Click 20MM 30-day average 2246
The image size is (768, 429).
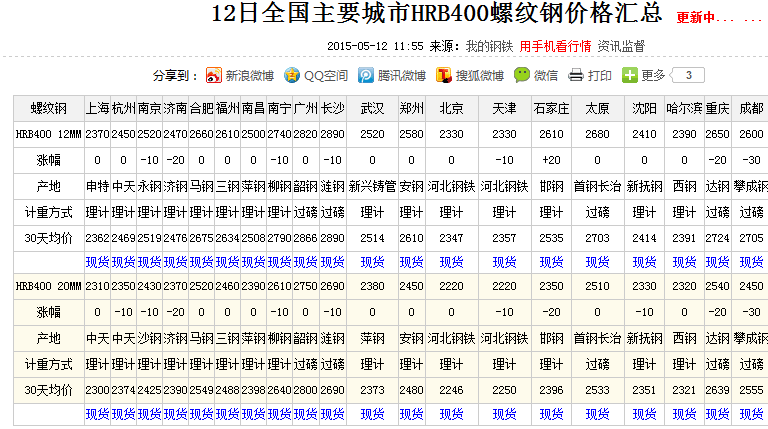(x=451, y=390)
